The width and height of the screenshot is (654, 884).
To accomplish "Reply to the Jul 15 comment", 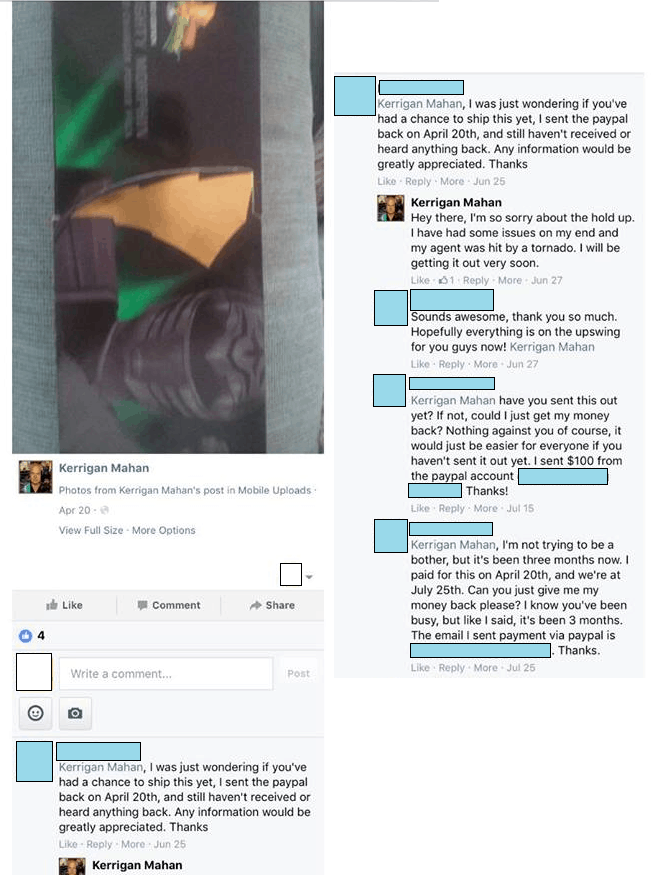I will (x=452, y=508).
